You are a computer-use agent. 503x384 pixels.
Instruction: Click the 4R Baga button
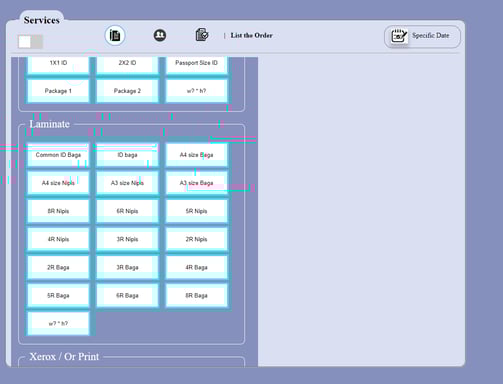(197, 267)
